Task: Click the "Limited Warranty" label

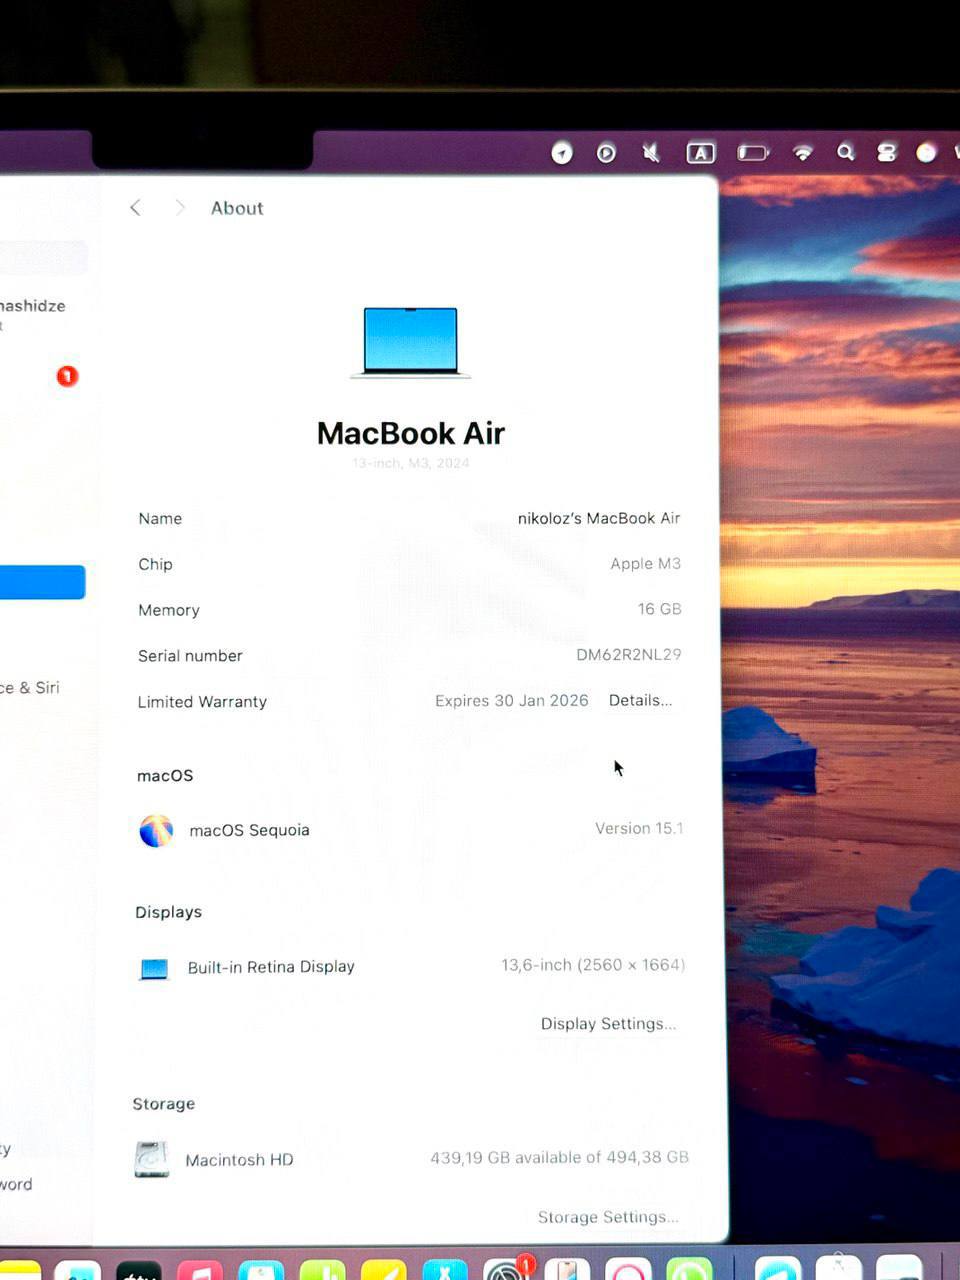Action: coord(202,702)
